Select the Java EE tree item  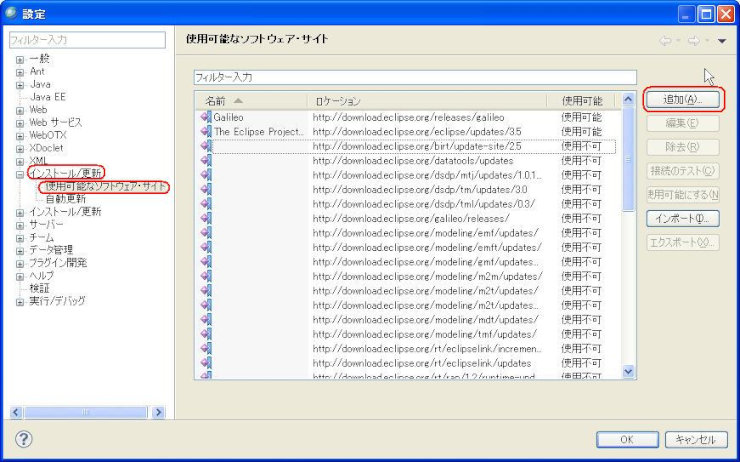46,97
